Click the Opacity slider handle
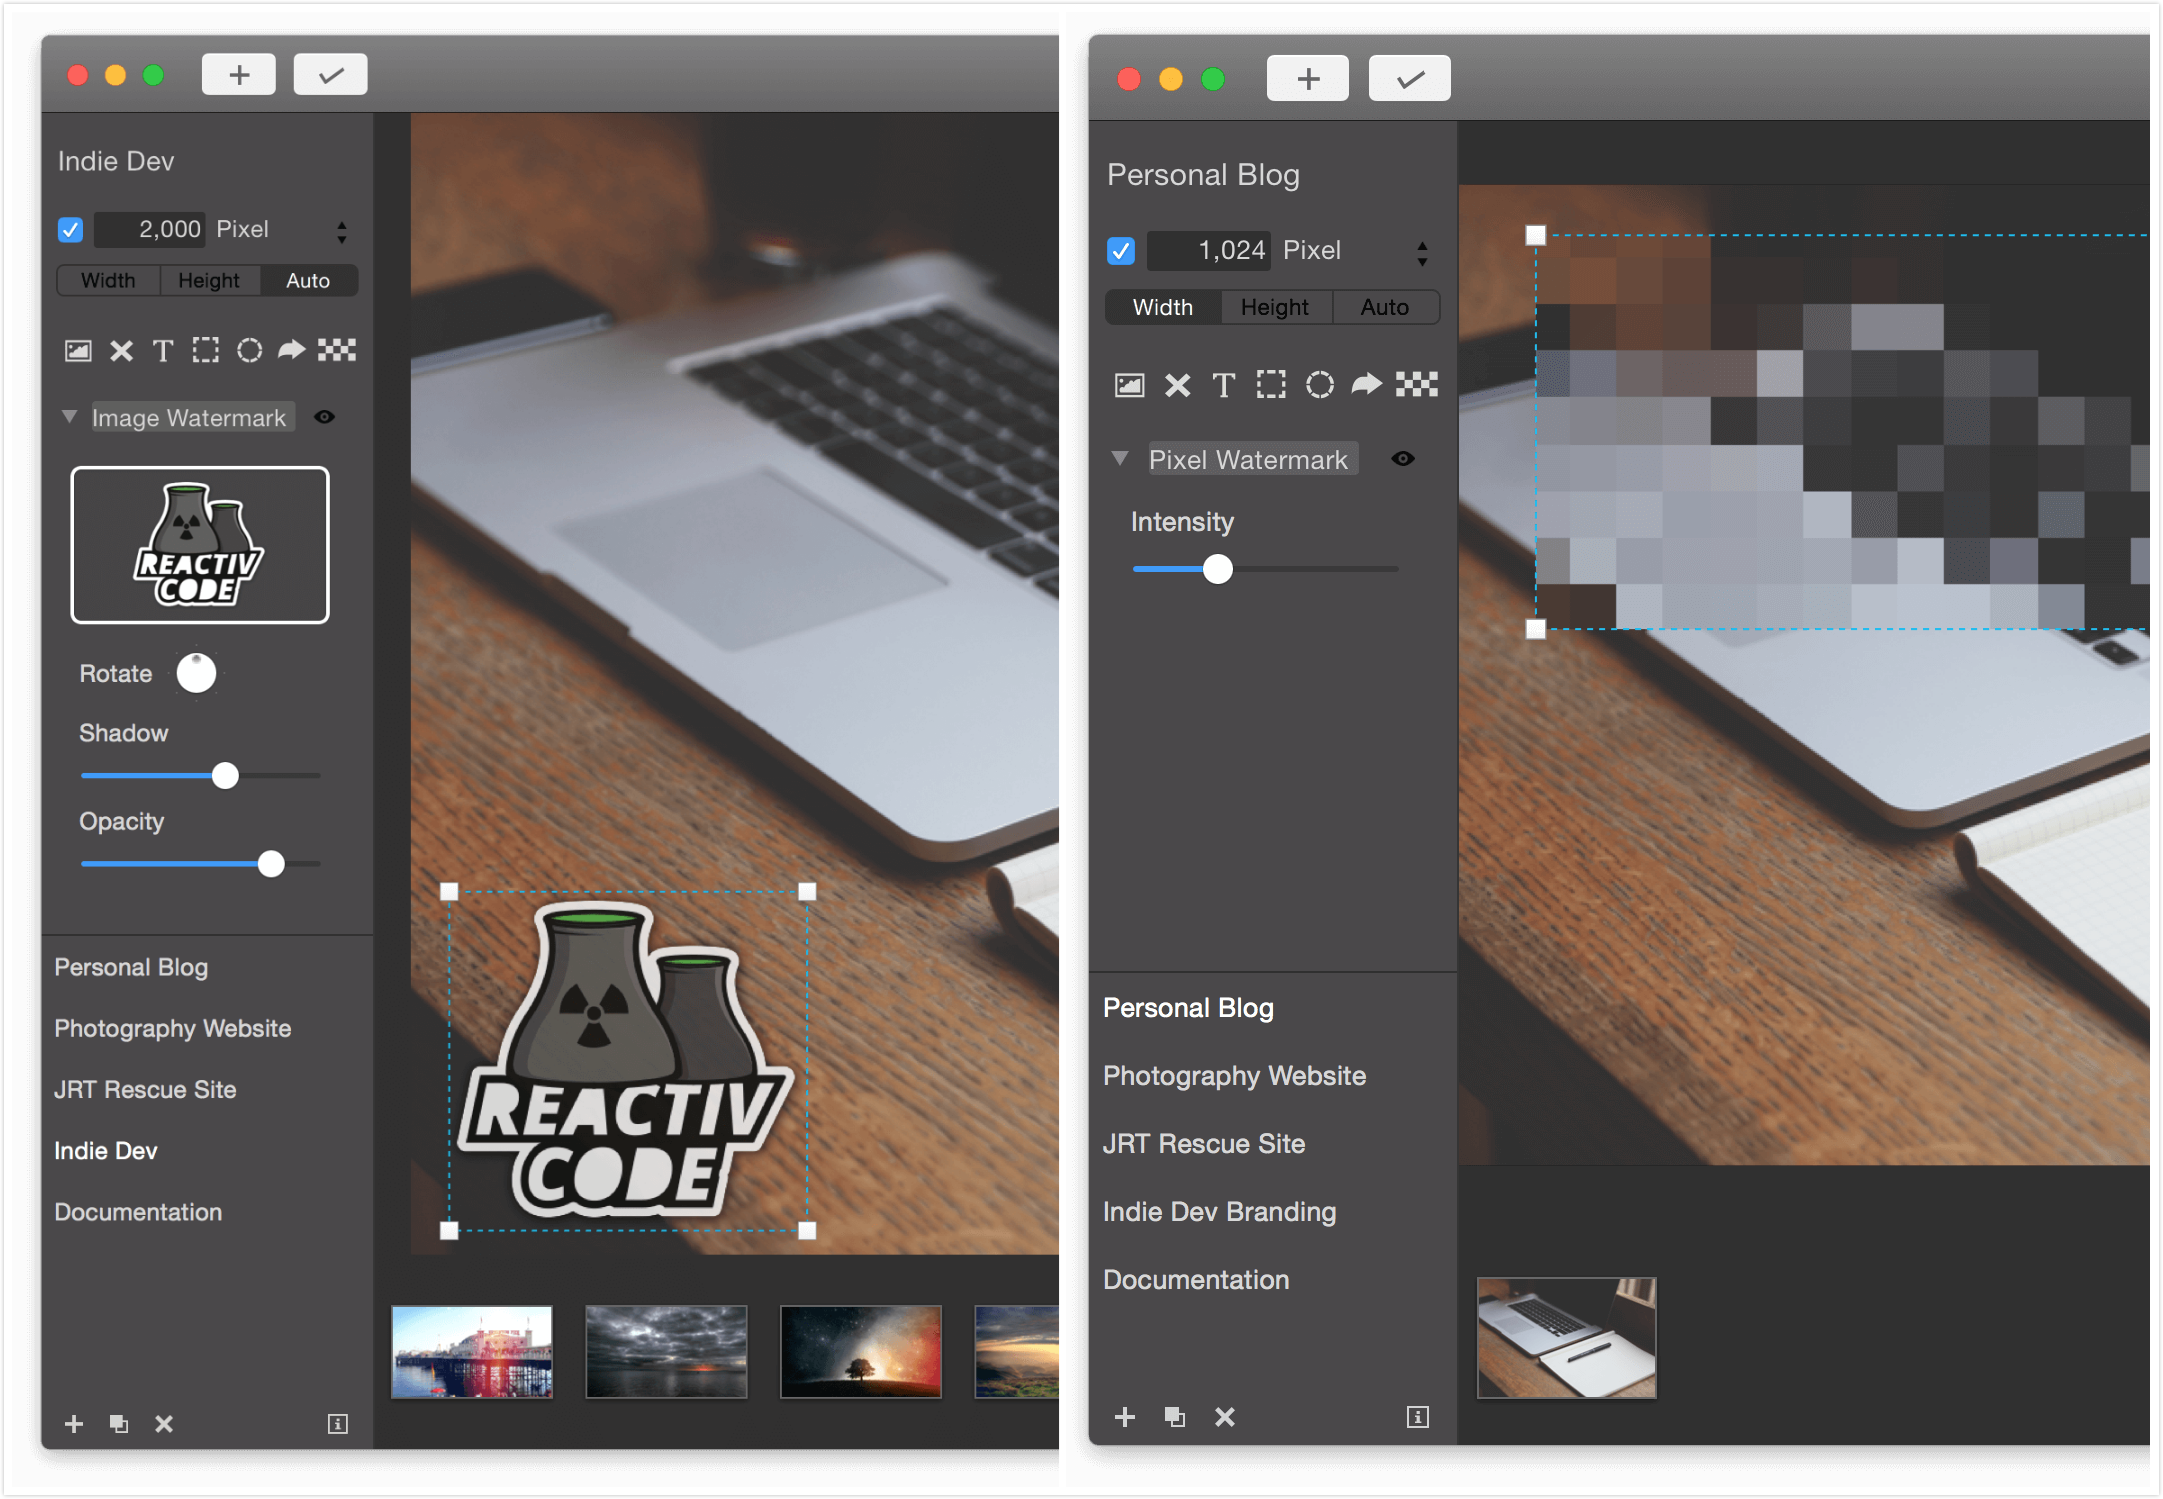This screenshot has width=2163, height=1499. [271, 863]
